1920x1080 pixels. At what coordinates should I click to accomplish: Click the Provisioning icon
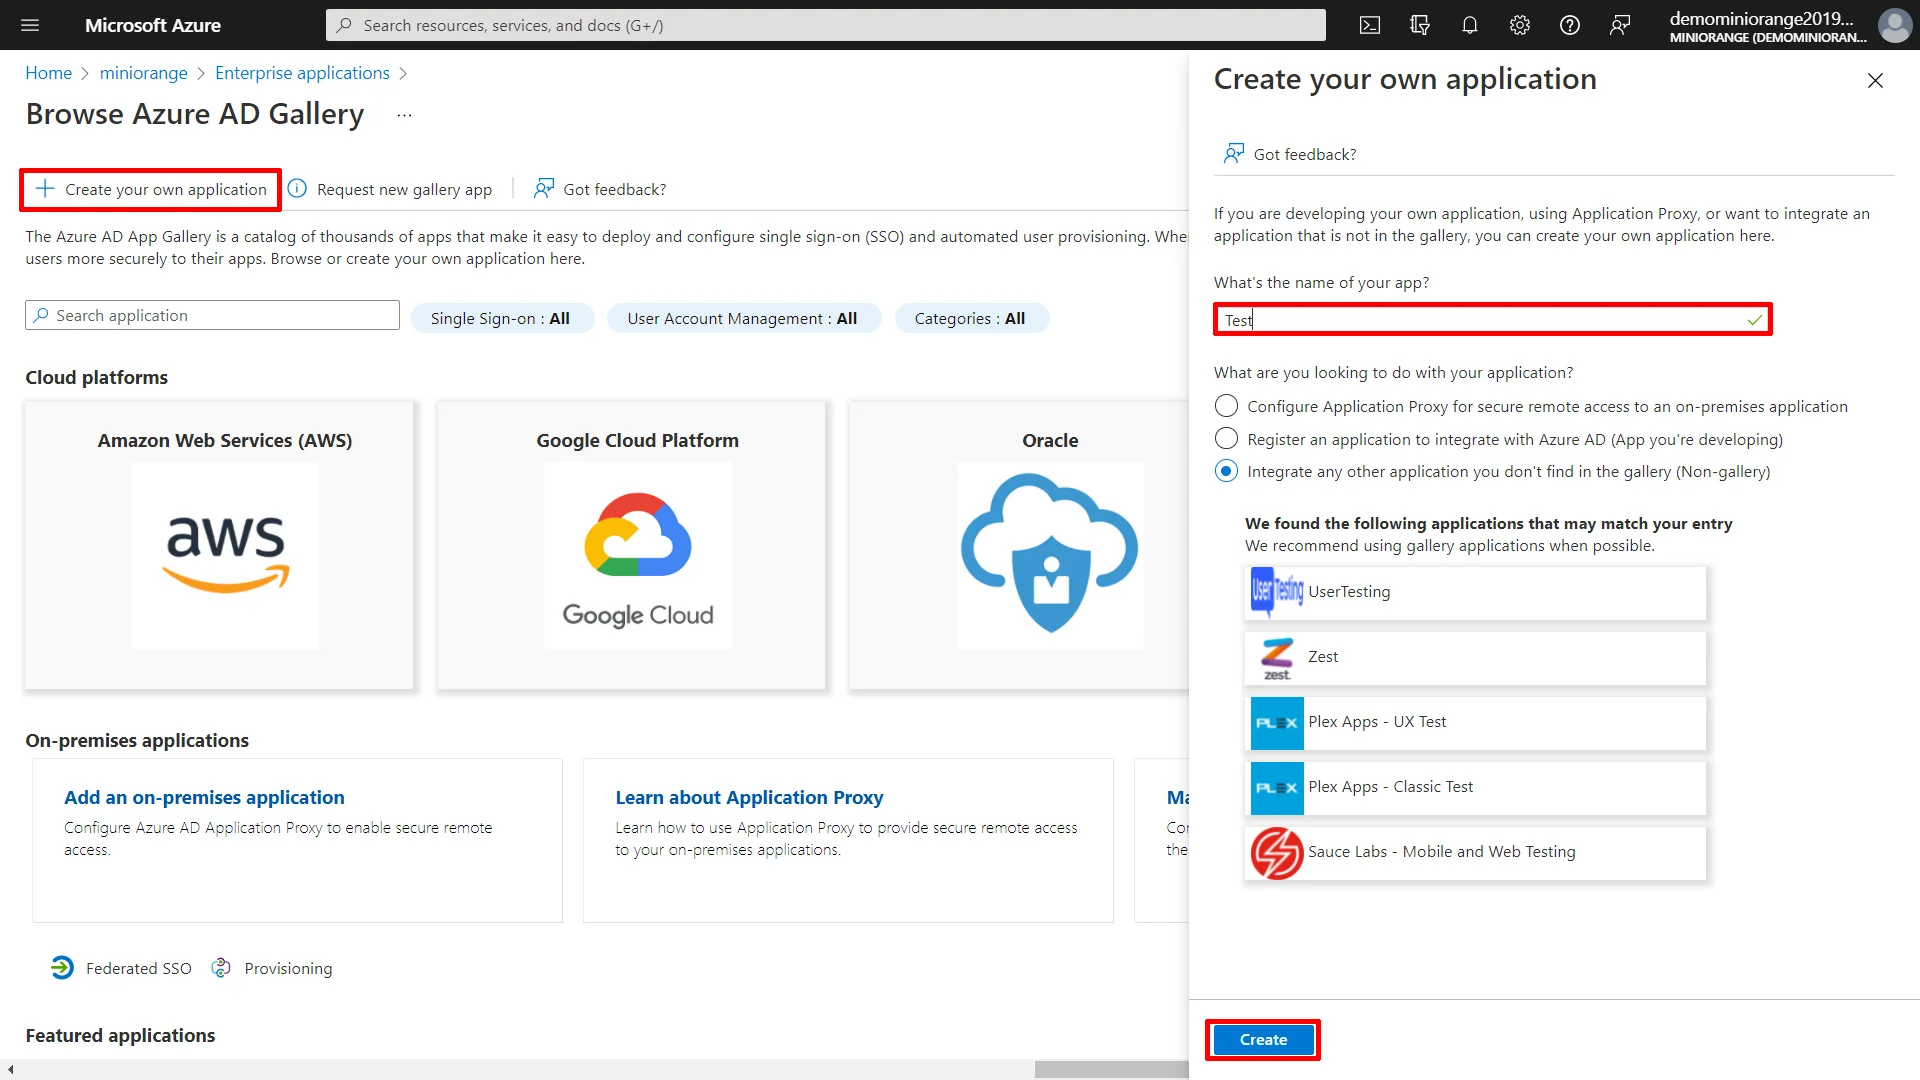[x=220, y=968]
